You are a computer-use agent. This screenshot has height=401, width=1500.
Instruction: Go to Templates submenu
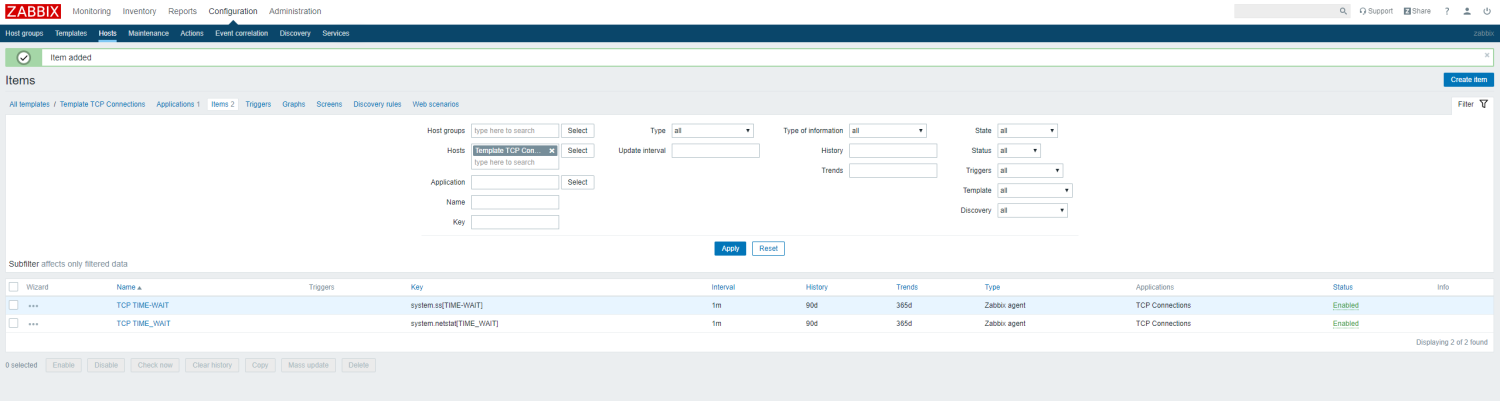(71, 33)
